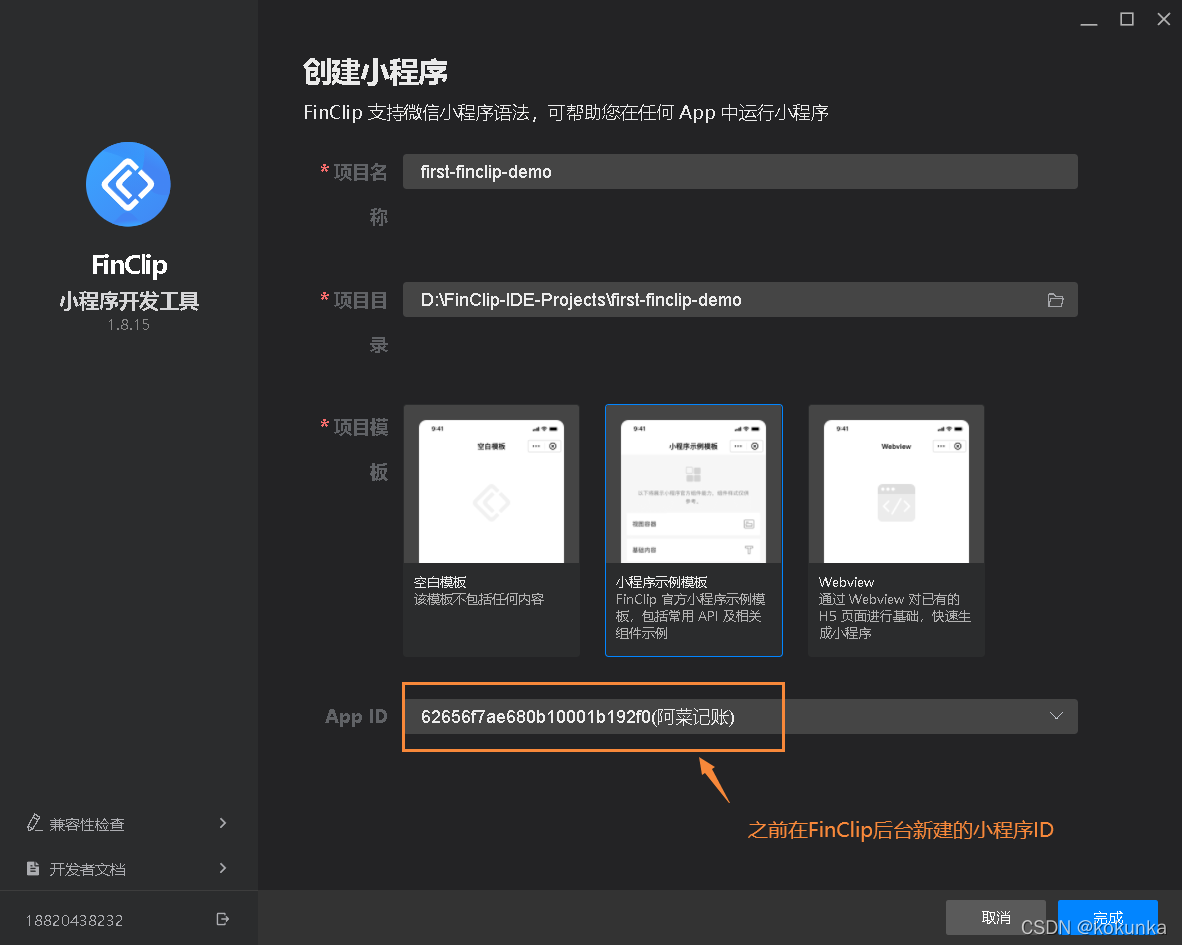This screenshot has width=1182, height=945.
Task: Click the developer documentation file icon
Action: click(34, 868)
